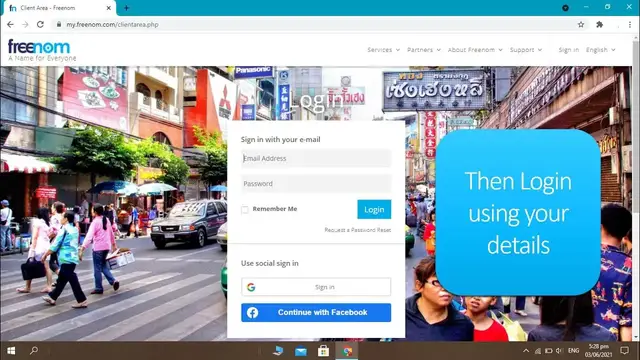Open a new browser tab

point(126,8)
